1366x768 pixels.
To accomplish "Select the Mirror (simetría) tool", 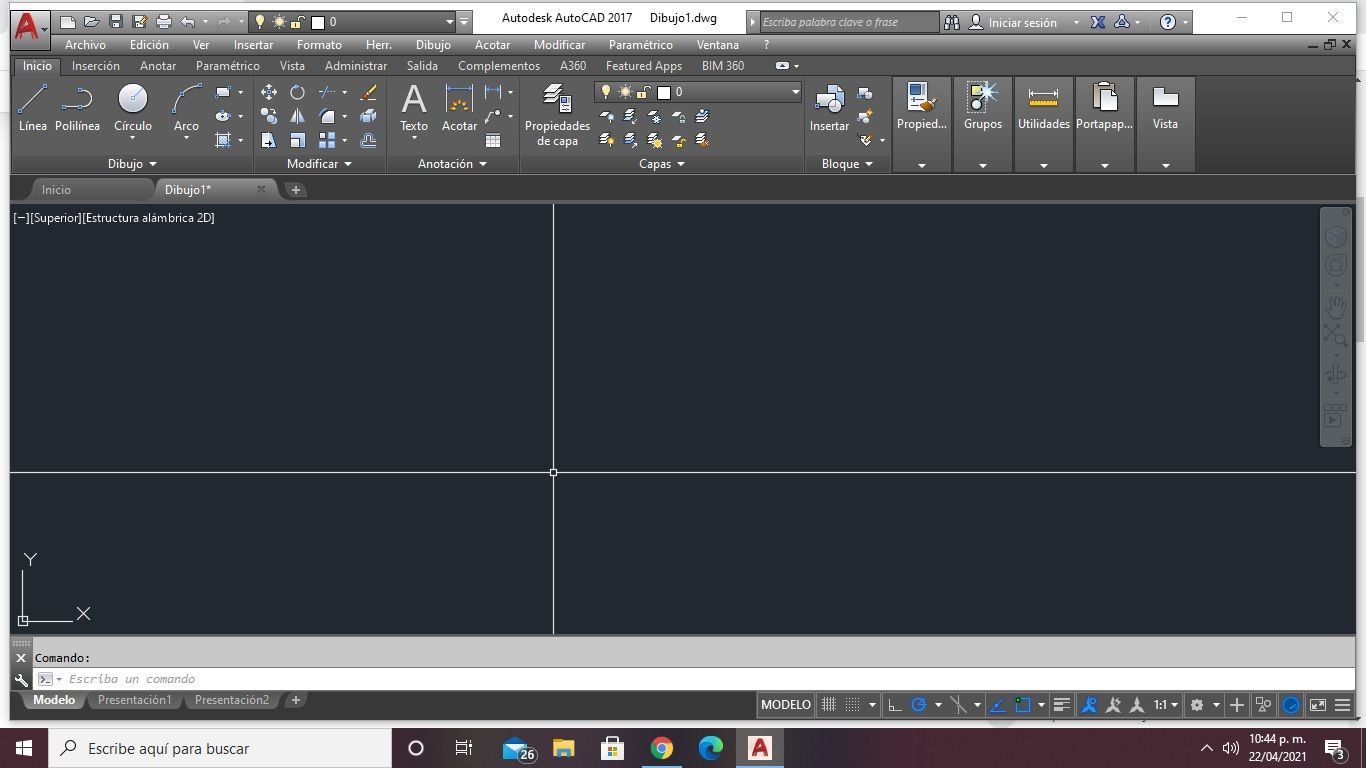I will 297,116.
